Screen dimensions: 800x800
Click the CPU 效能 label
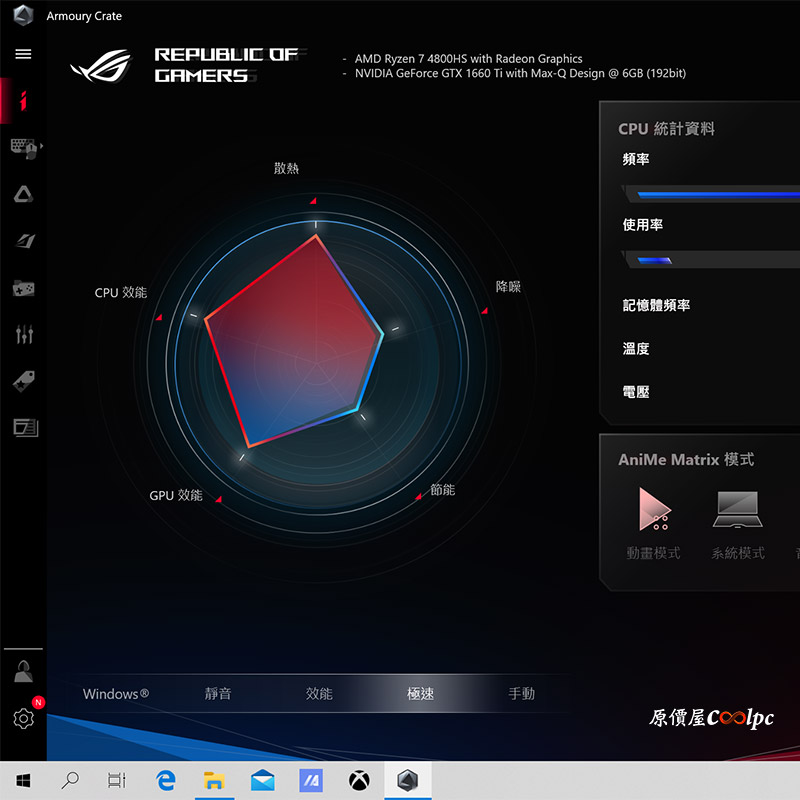[x=121, y=292]
